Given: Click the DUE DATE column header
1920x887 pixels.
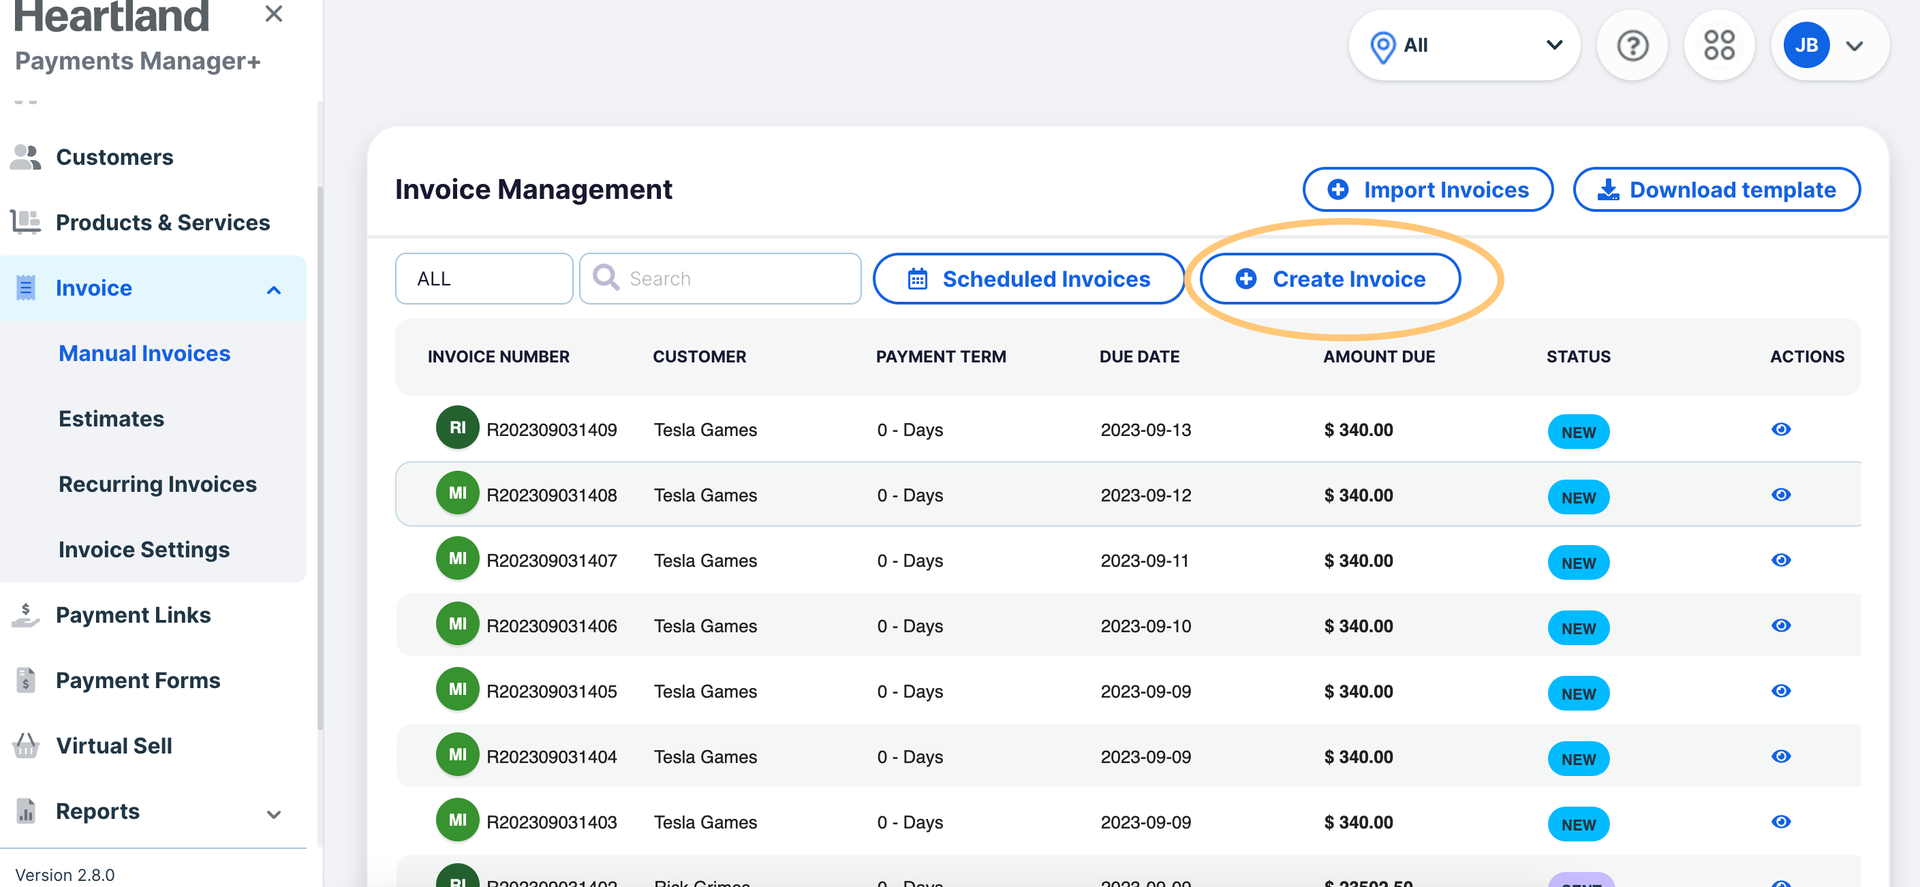Looking at the screenshot, I should (x=1139, y=356).
